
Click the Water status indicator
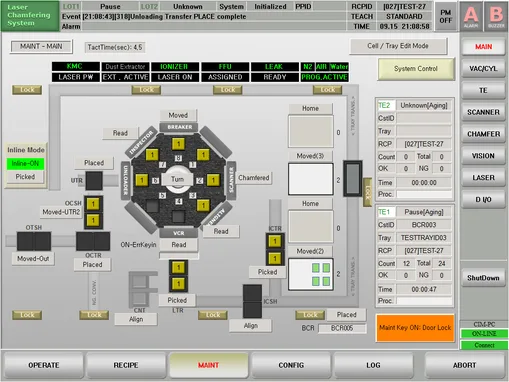(x=339, y=66)
